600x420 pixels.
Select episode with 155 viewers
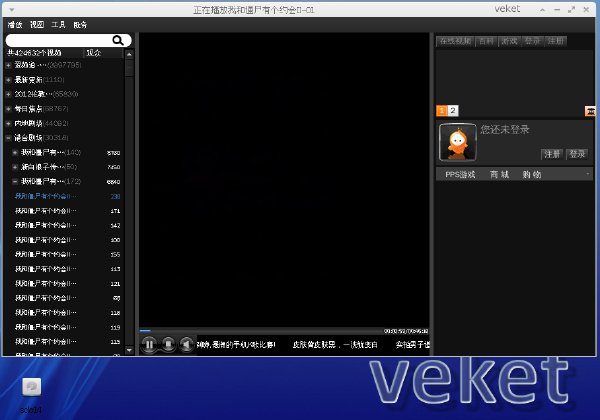67,254
